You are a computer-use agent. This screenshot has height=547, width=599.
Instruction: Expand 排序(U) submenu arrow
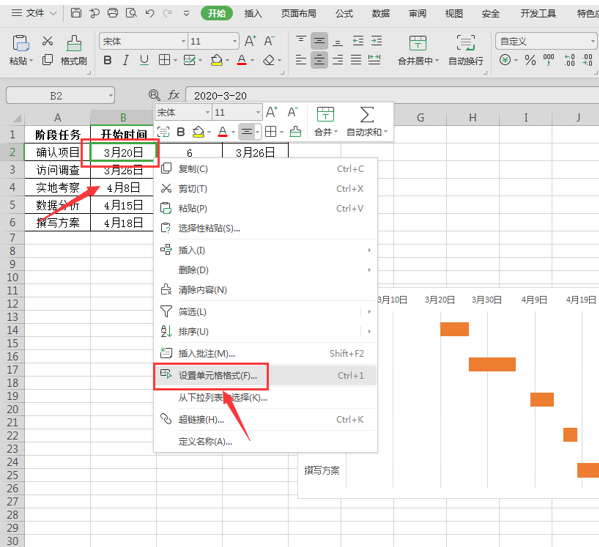[x=369, y=331]
